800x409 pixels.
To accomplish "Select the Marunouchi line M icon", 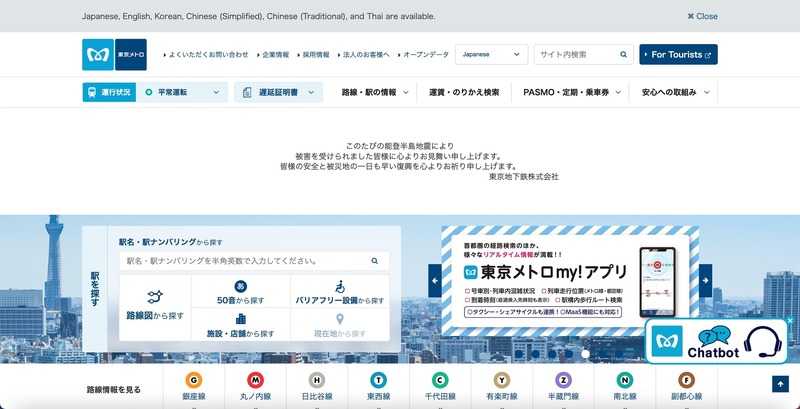I will coord(256,380).
